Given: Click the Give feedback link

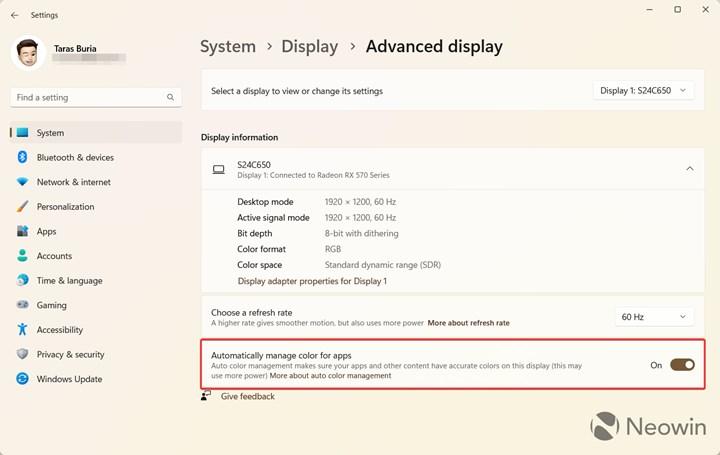Looking at the screenshot, I should (x=247, y=396).
